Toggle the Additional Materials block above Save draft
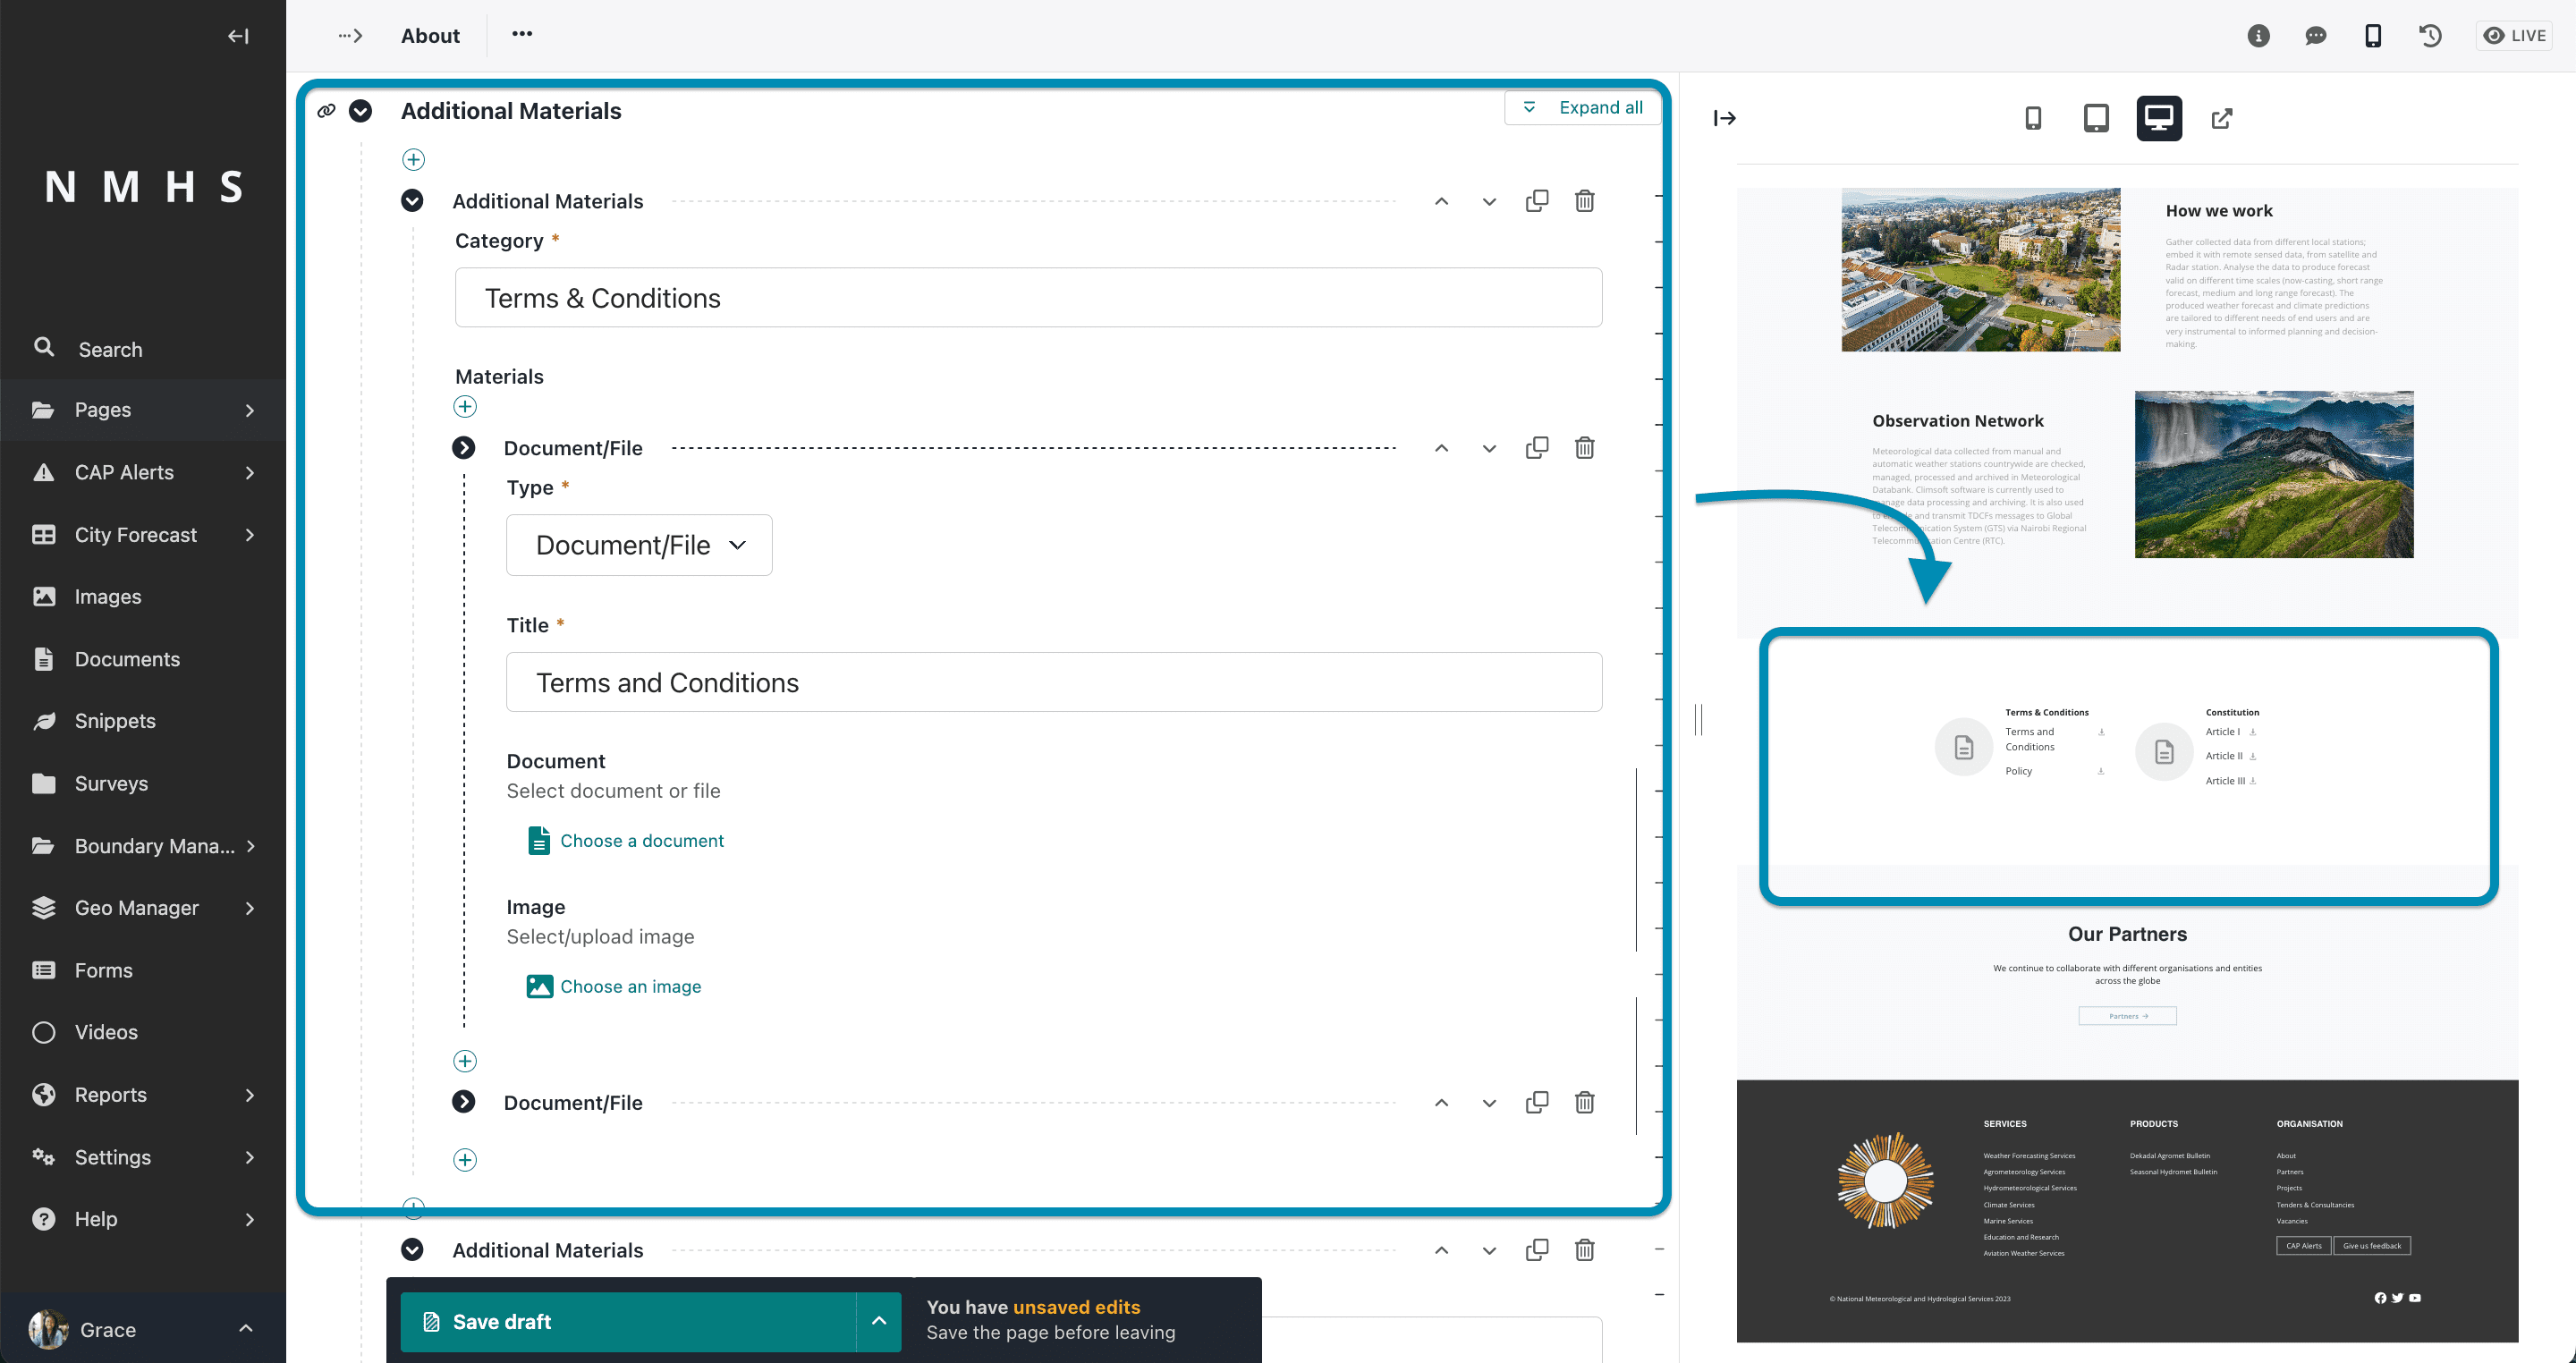 [412, 1249]
